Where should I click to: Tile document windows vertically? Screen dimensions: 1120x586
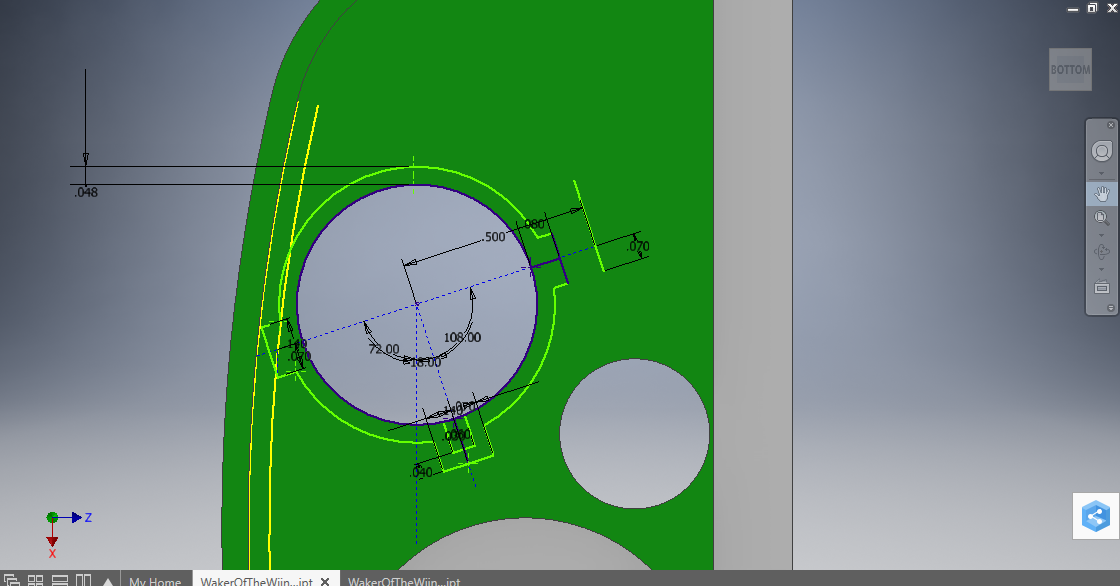click(x=84, y=580)
